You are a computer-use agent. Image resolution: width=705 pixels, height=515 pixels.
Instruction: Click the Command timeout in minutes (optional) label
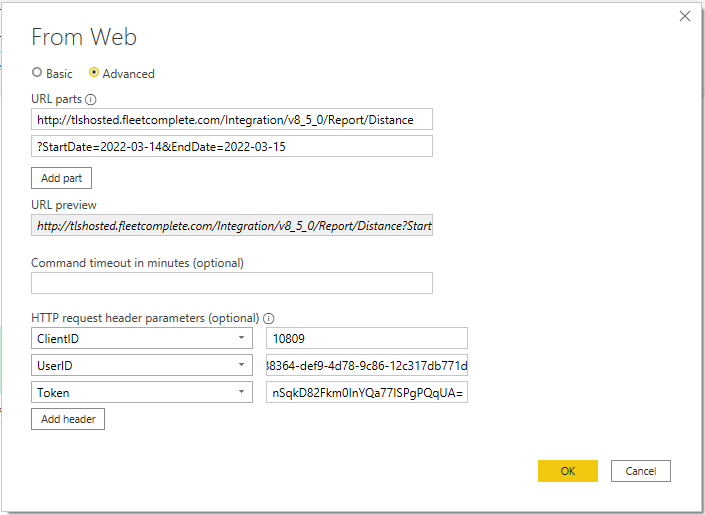pos(138,263)
